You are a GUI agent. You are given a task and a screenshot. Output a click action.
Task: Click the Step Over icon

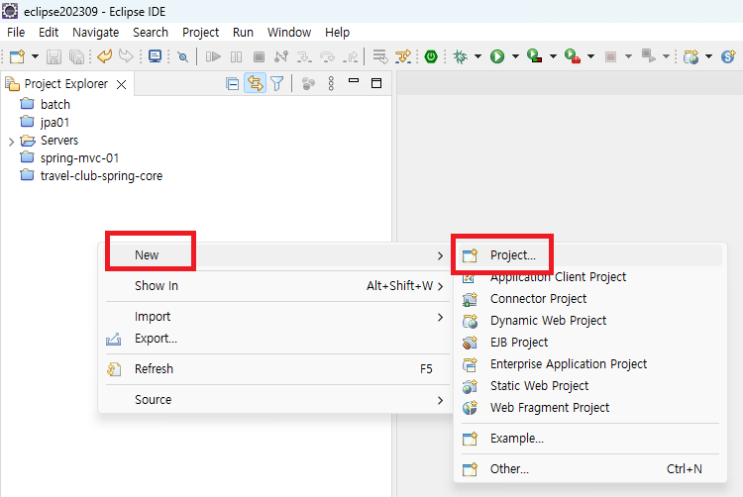pyautogui.click(x=327, y=57)
